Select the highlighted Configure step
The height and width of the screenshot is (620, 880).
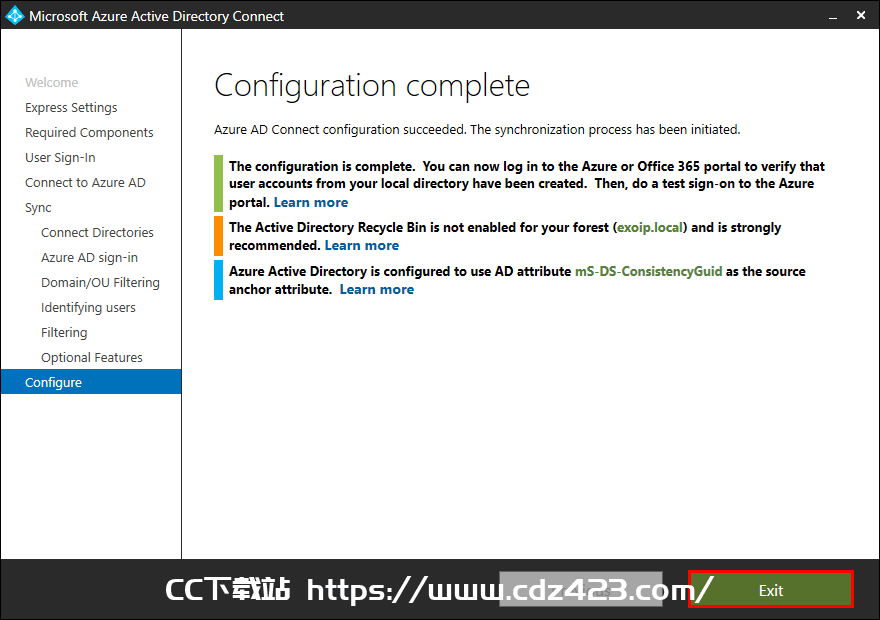[x=91, y=382]
